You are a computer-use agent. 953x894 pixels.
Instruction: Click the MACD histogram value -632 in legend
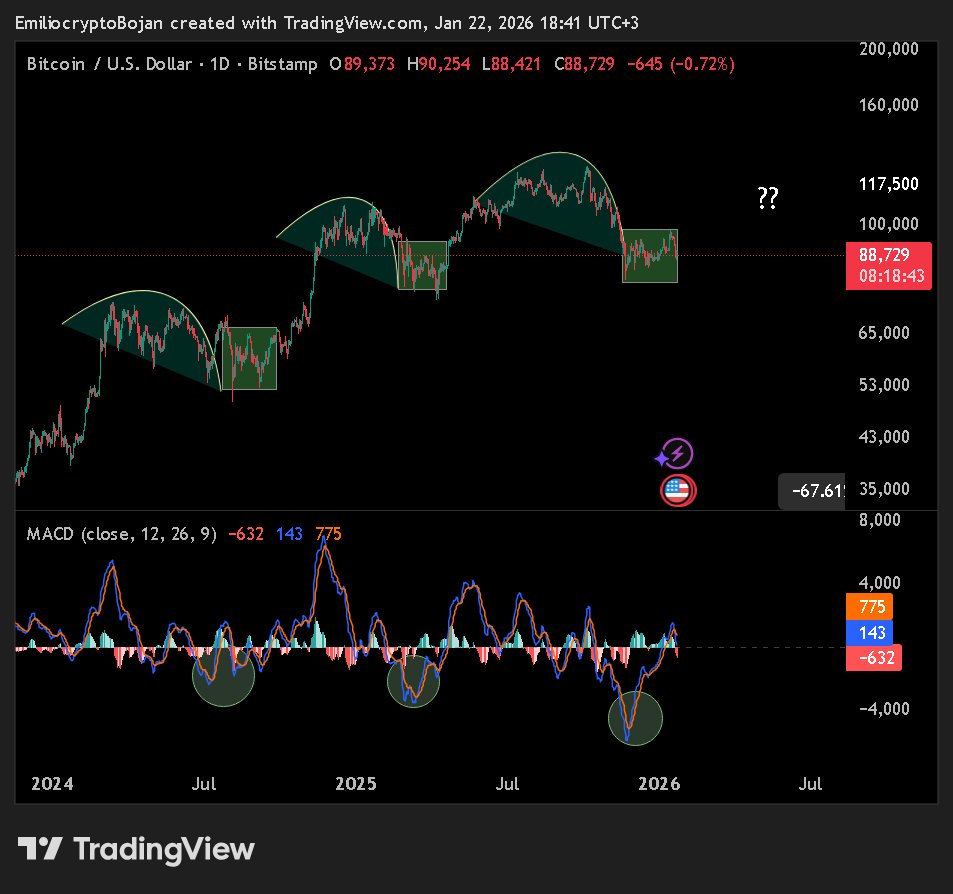click(x=246, y=534)
